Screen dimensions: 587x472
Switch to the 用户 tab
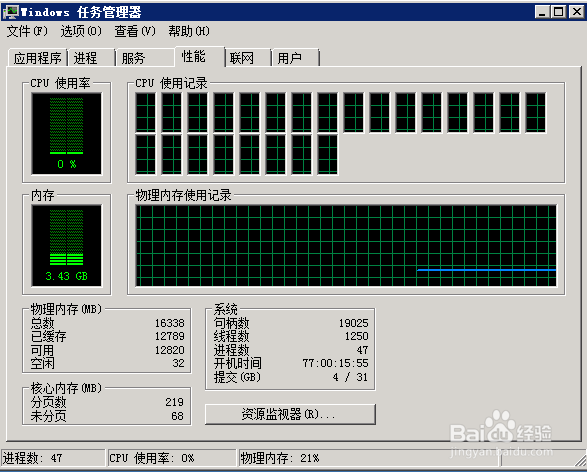click(x=295, y=58)
